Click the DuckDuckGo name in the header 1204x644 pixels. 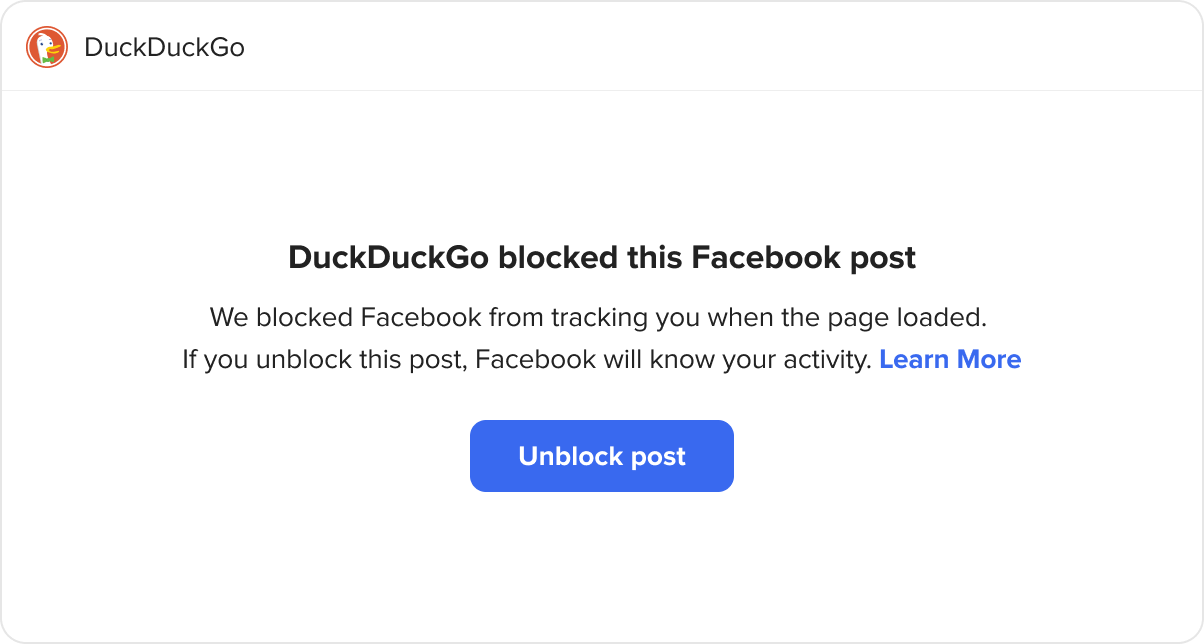click(164, 47)
